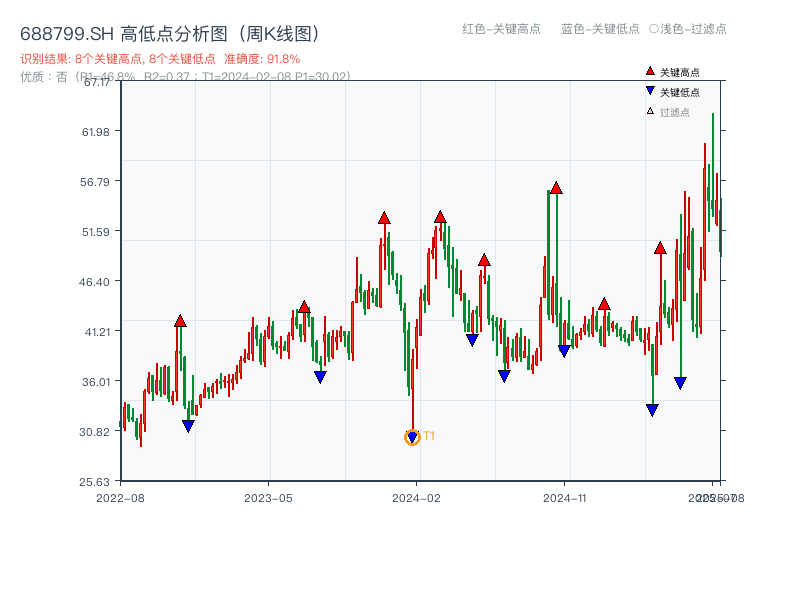Image resolution: width=800 pixels, height=600 pixels.
Task: Click the second red high marker in mid-2023
Action: tap(304, 307)
